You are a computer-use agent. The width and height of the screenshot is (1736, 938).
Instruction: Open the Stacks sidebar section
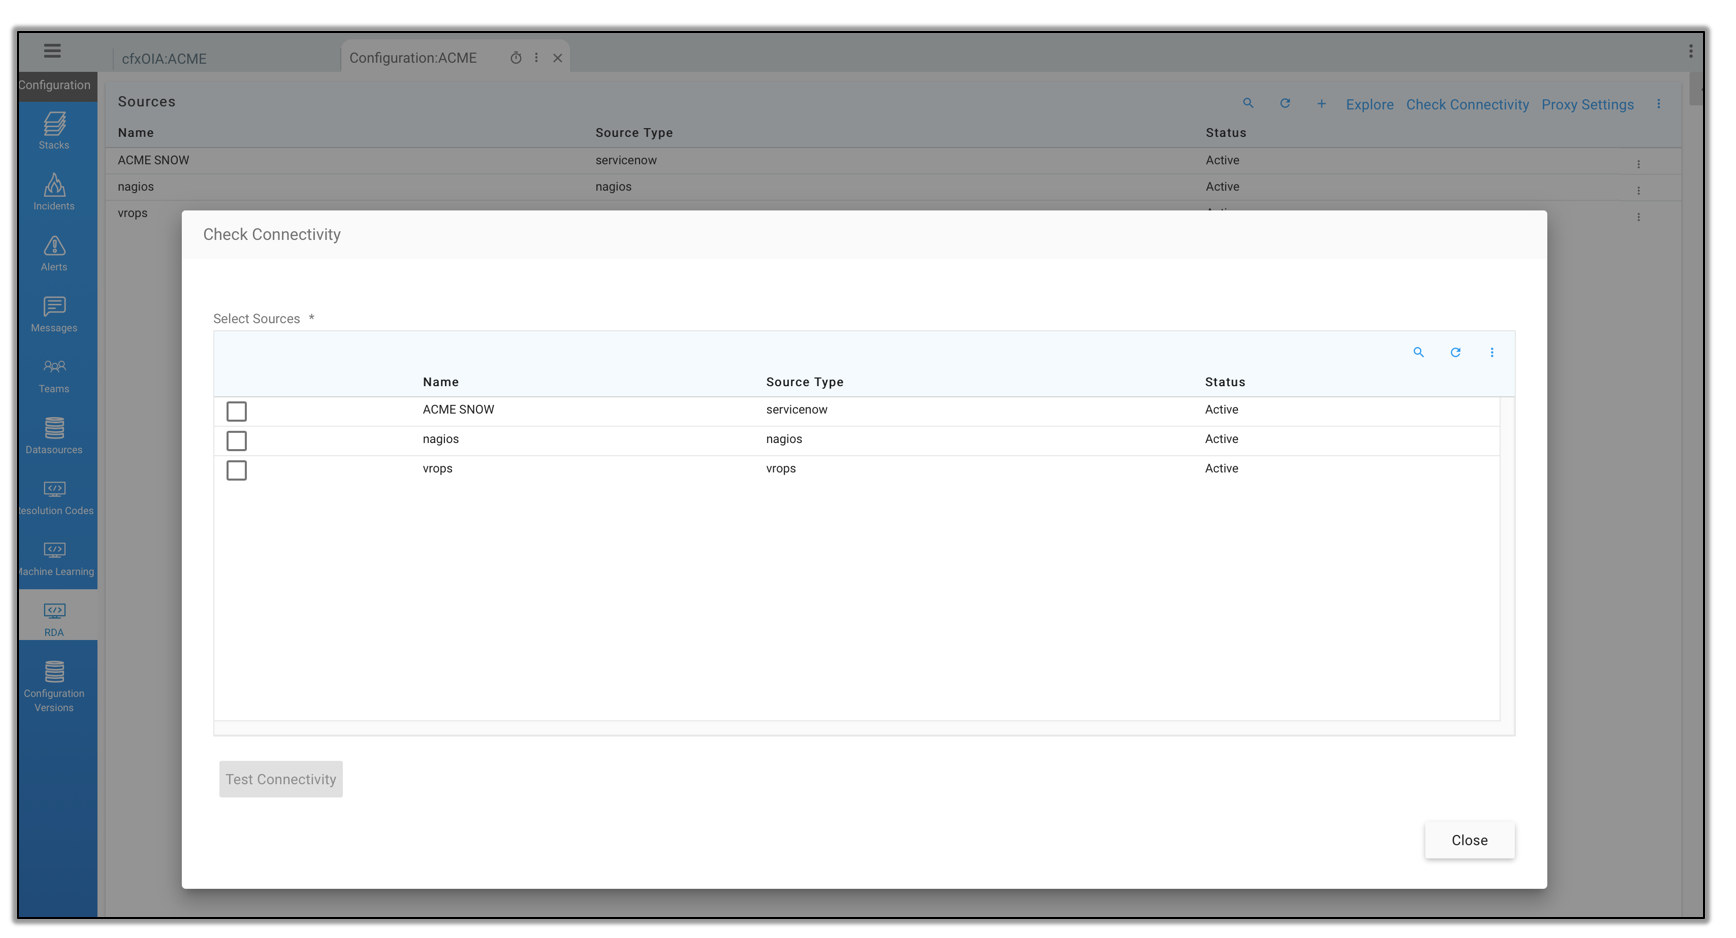[x=54, y=131]
